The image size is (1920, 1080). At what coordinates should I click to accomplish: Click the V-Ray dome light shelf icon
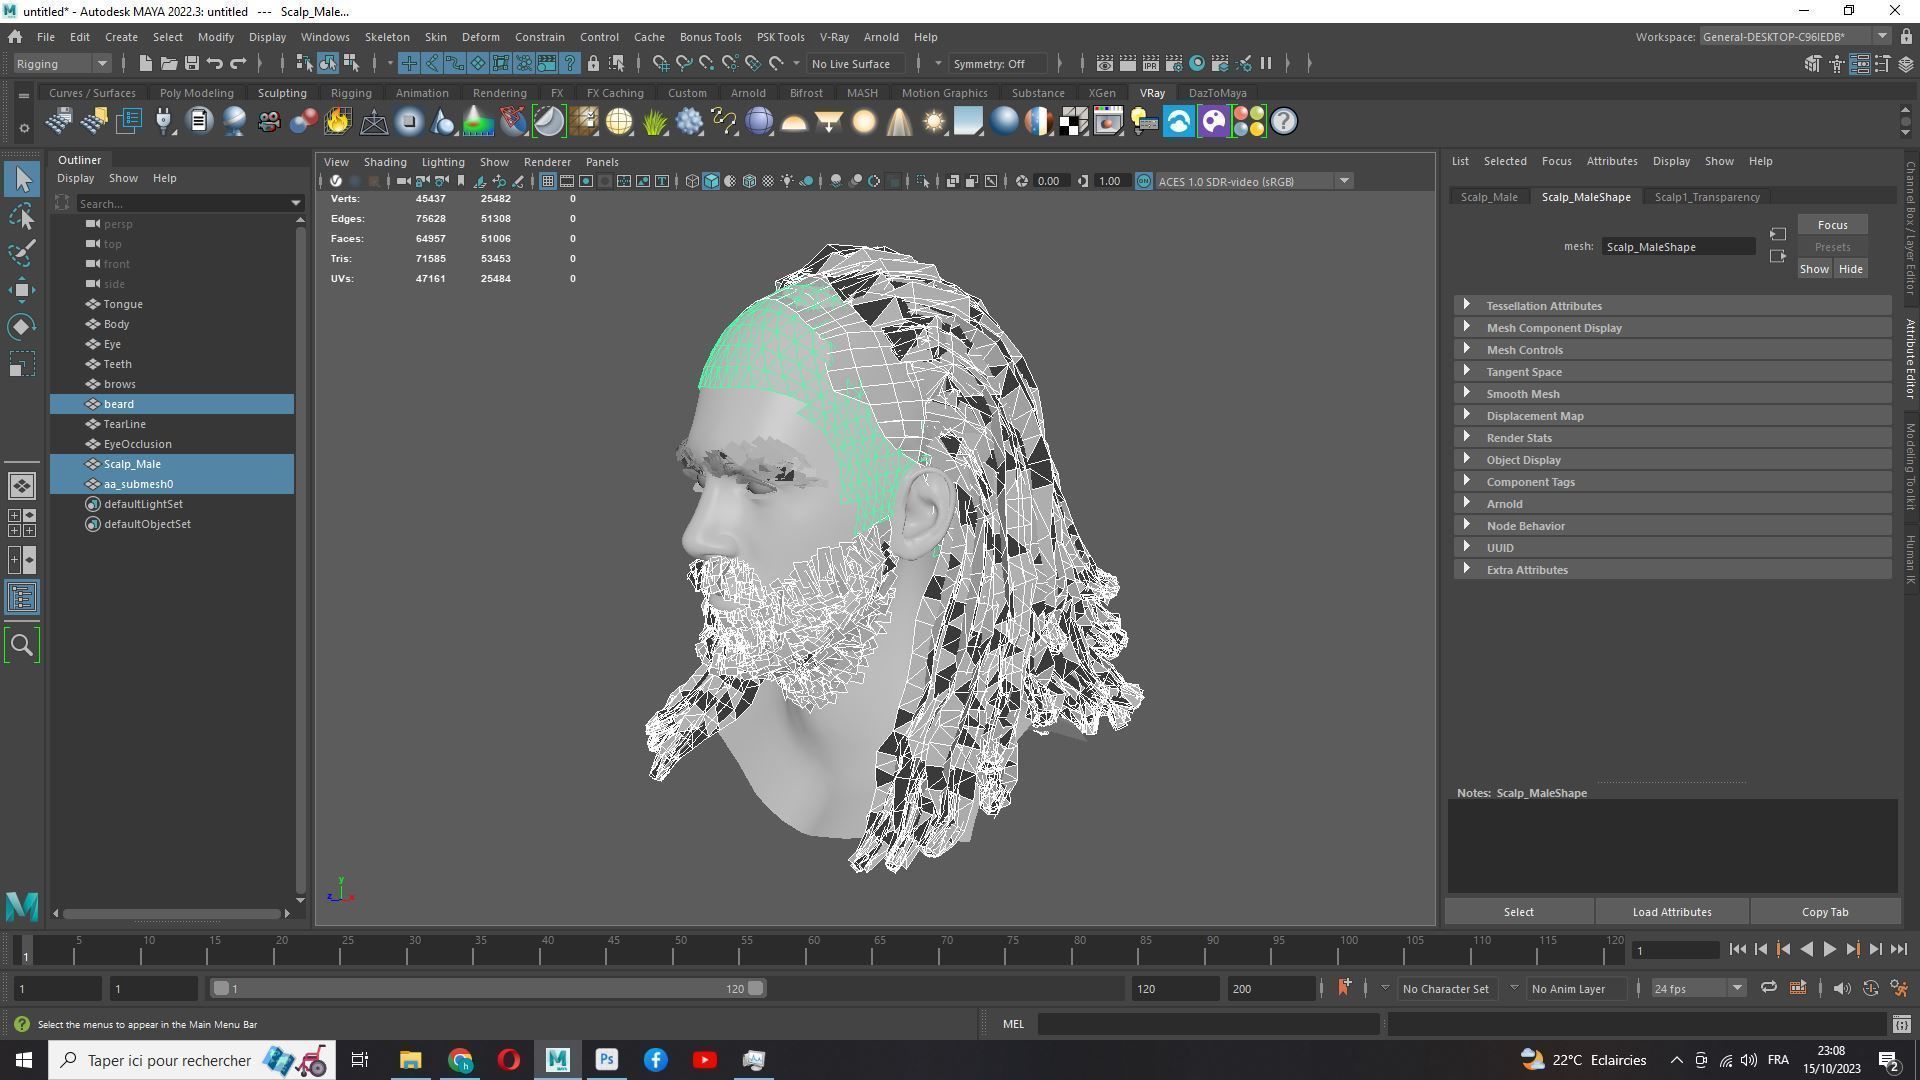tap(793, 122)
